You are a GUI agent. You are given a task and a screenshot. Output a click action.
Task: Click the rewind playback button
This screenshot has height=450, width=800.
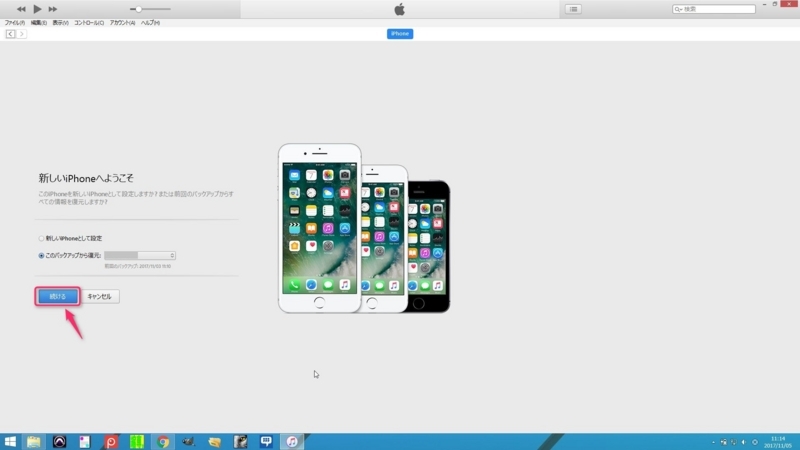pos(21,9)
